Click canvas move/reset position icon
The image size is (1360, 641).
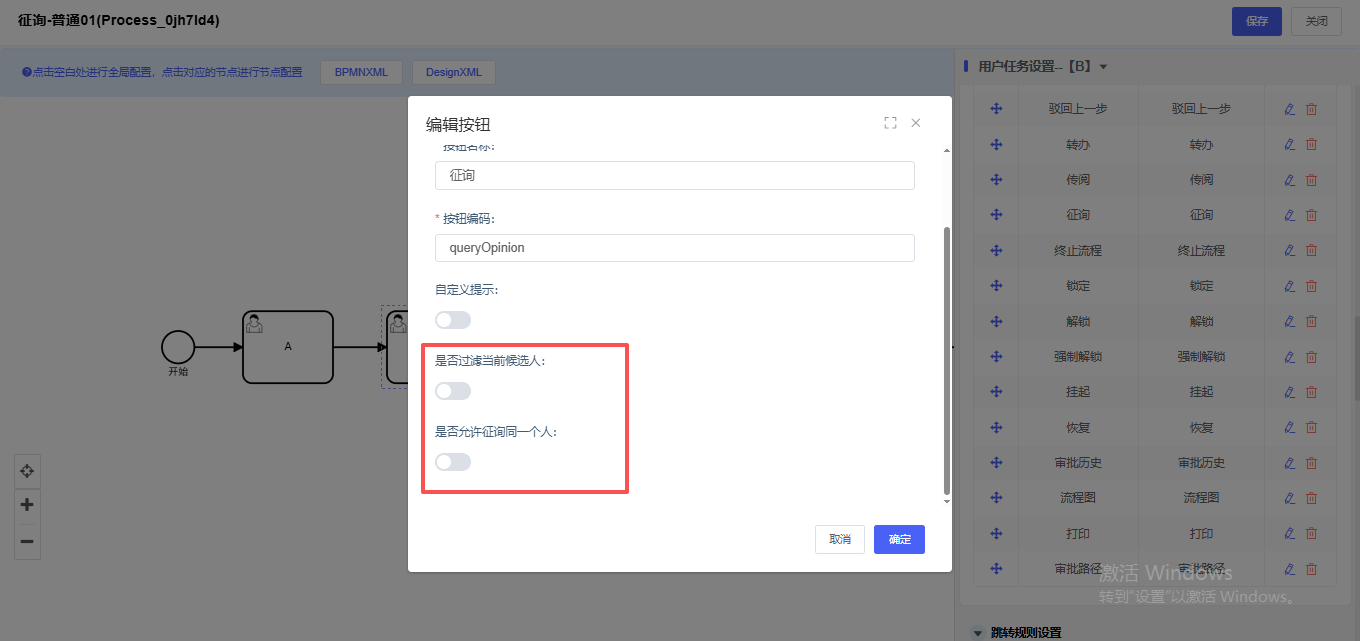tap(27, 471)
